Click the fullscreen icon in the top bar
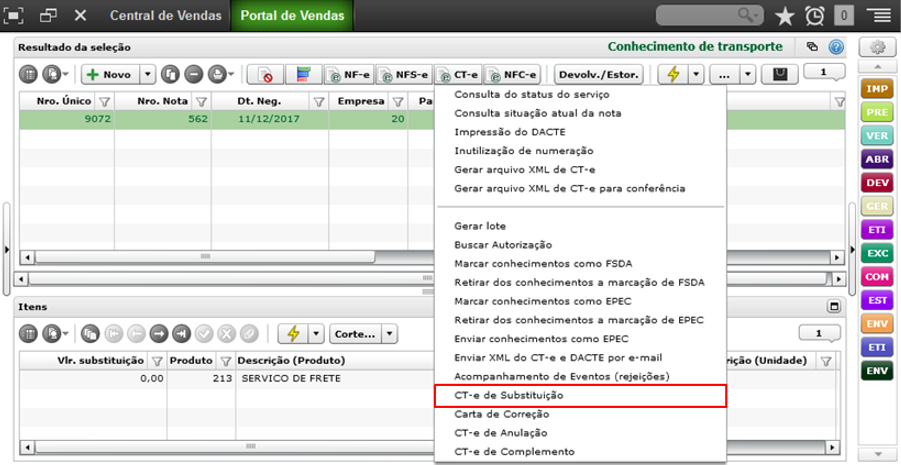 (x=14, y=16)
